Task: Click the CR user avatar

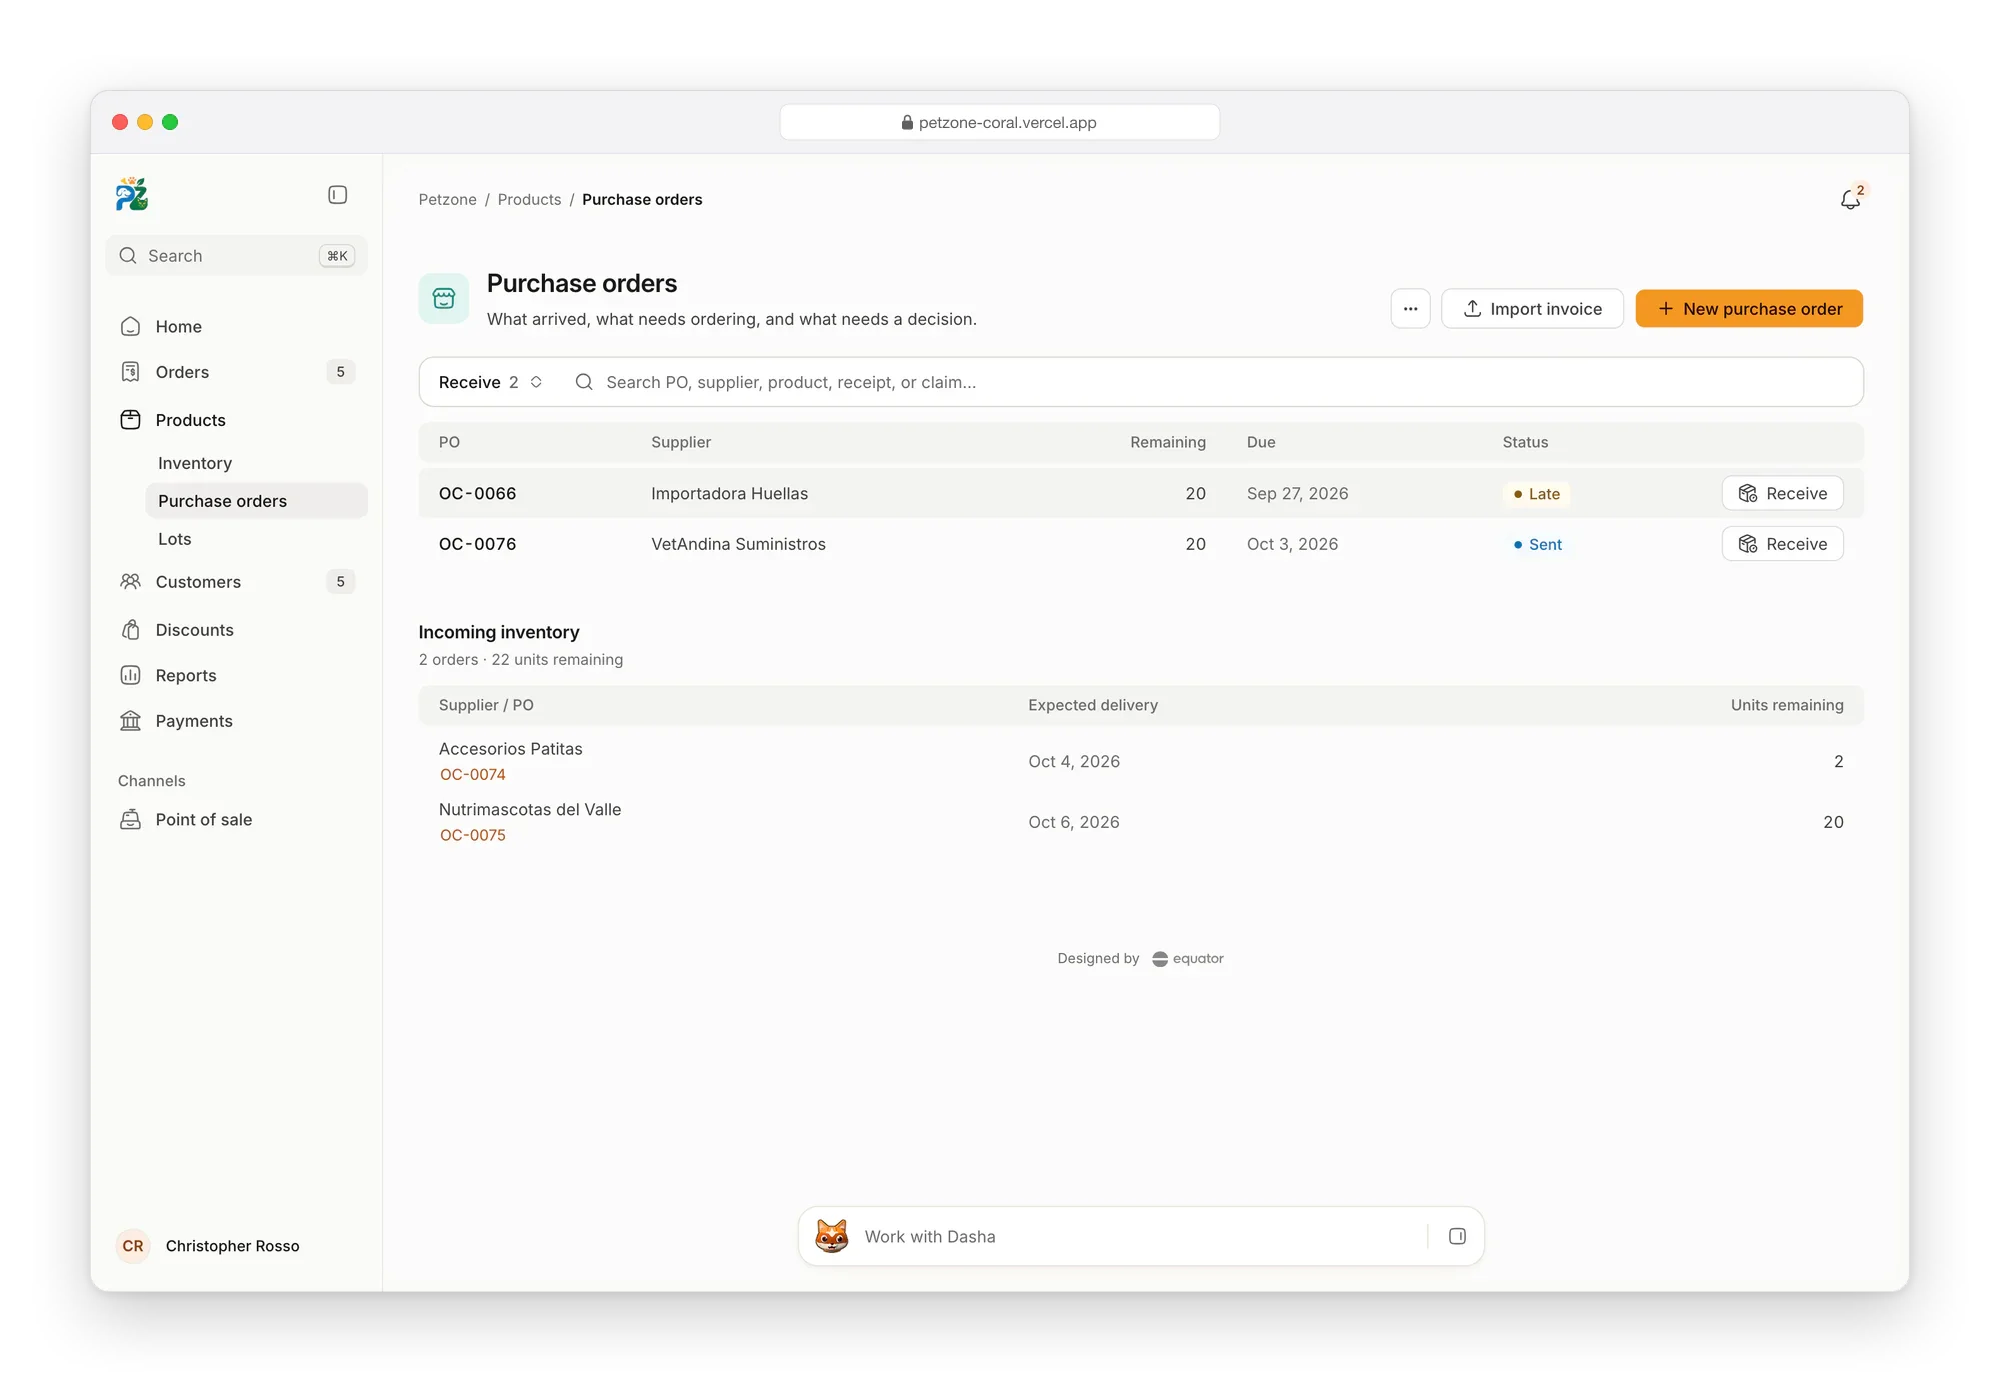Action: tap(133, 1246)
